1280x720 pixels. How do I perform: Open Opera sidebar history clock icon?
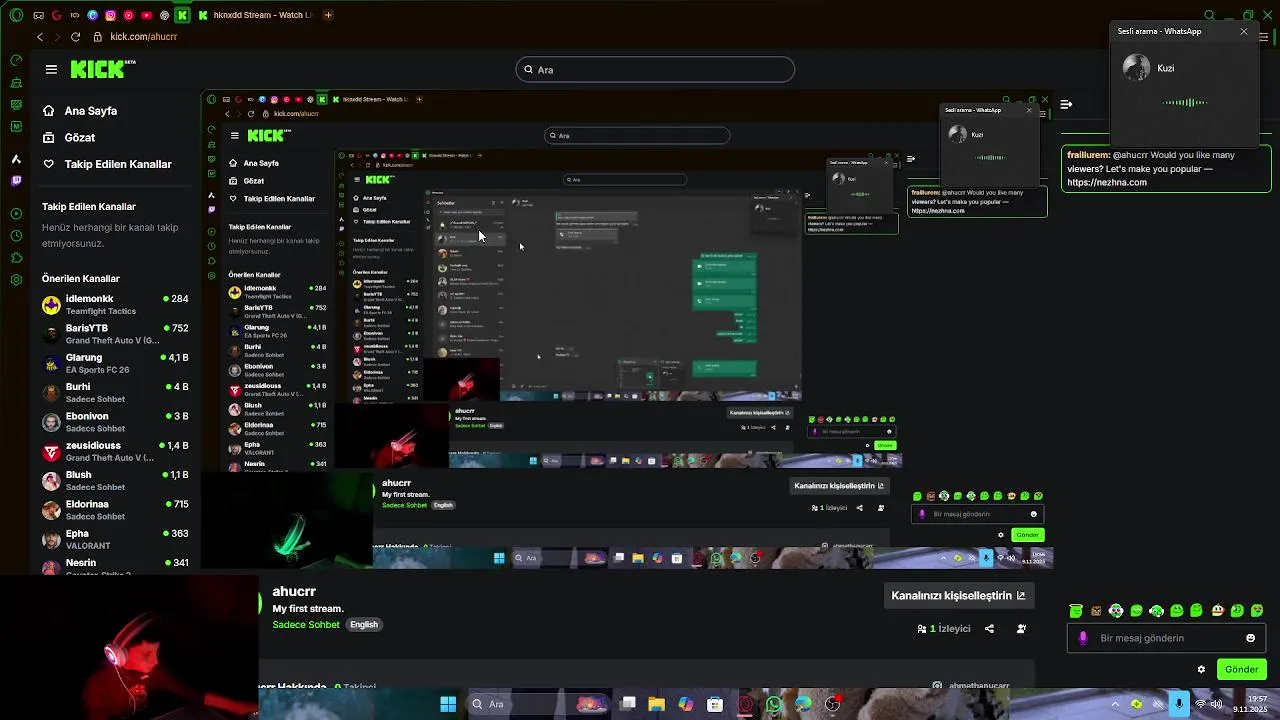click(x=16, y=236)
